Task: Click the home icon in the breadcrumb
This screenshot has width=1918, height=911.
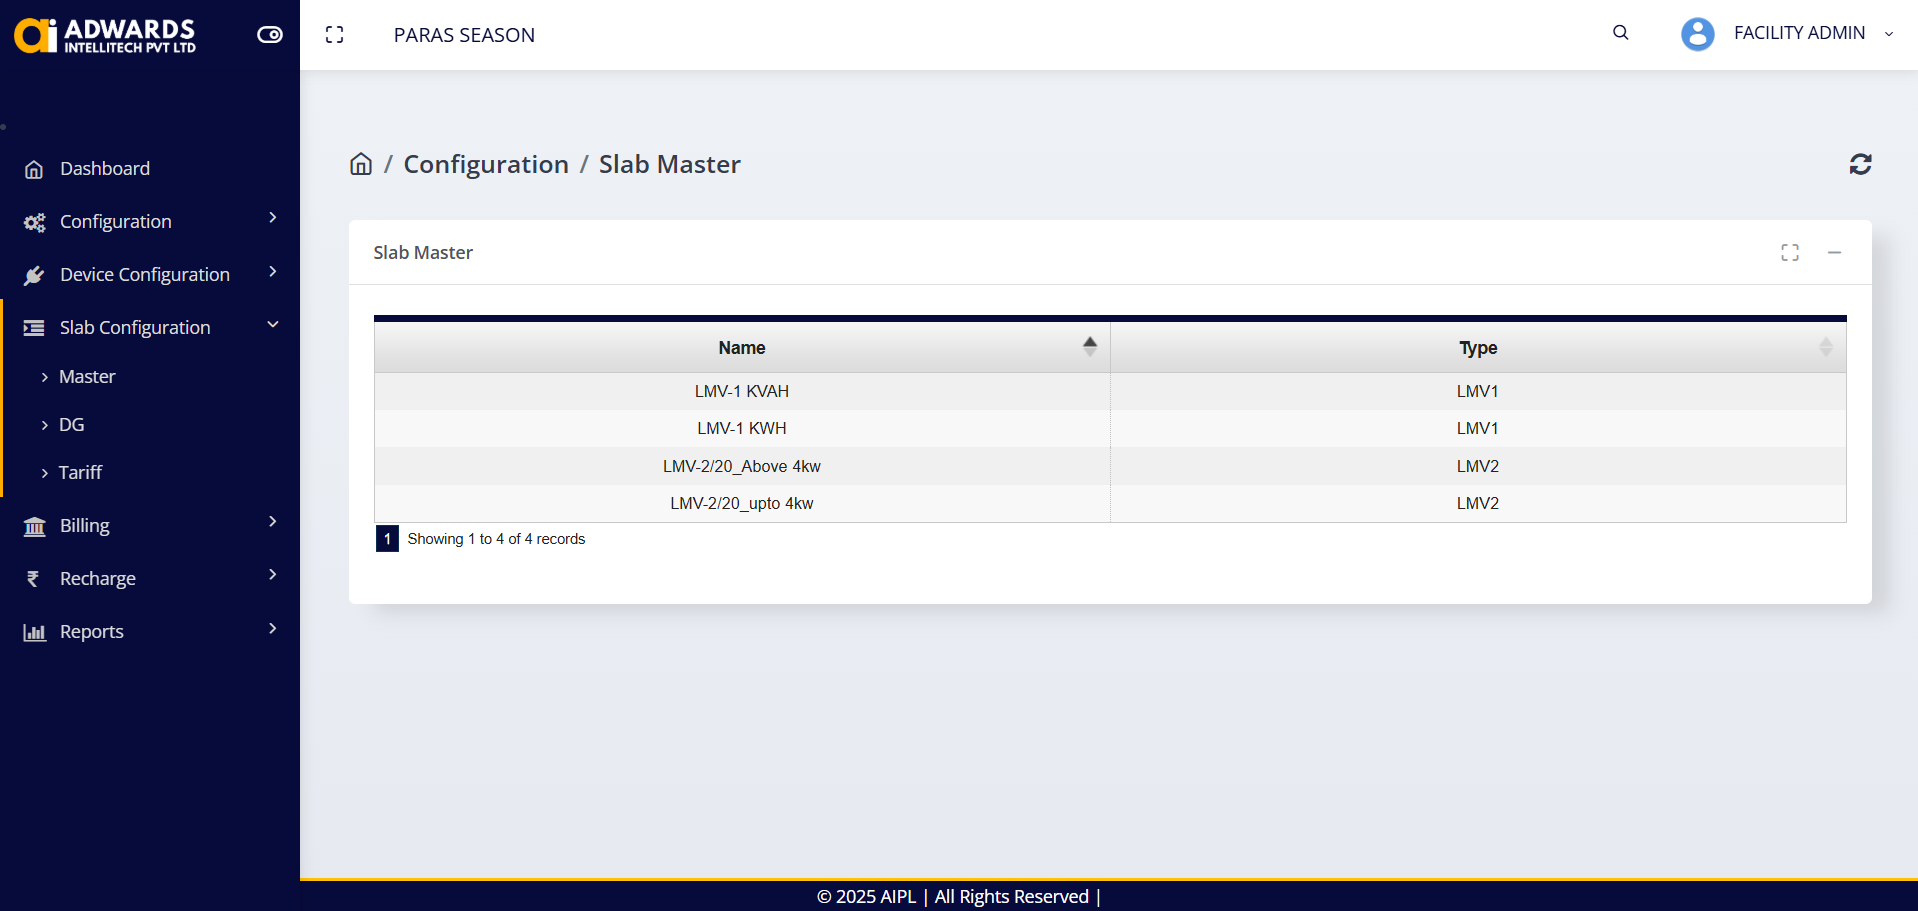Action: (x=361, y=164)
